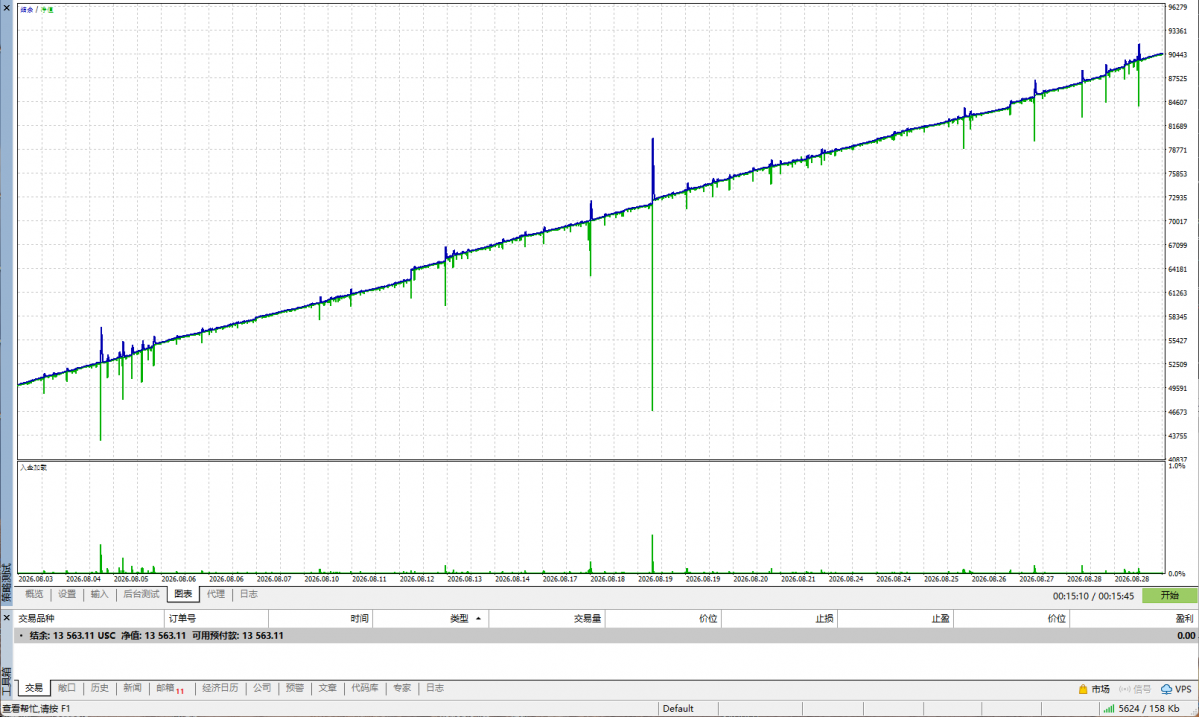Open the 预警 alerts tab

tap(295, 688)
